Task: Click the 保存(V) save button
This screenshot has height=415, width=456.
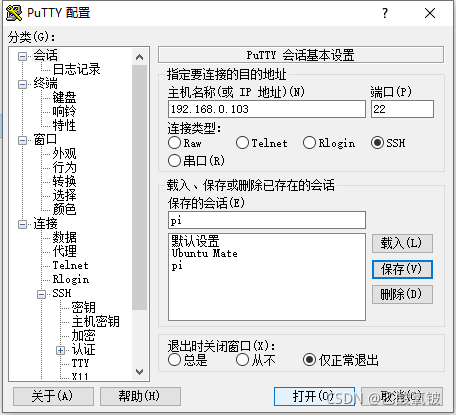Action: 402,269
